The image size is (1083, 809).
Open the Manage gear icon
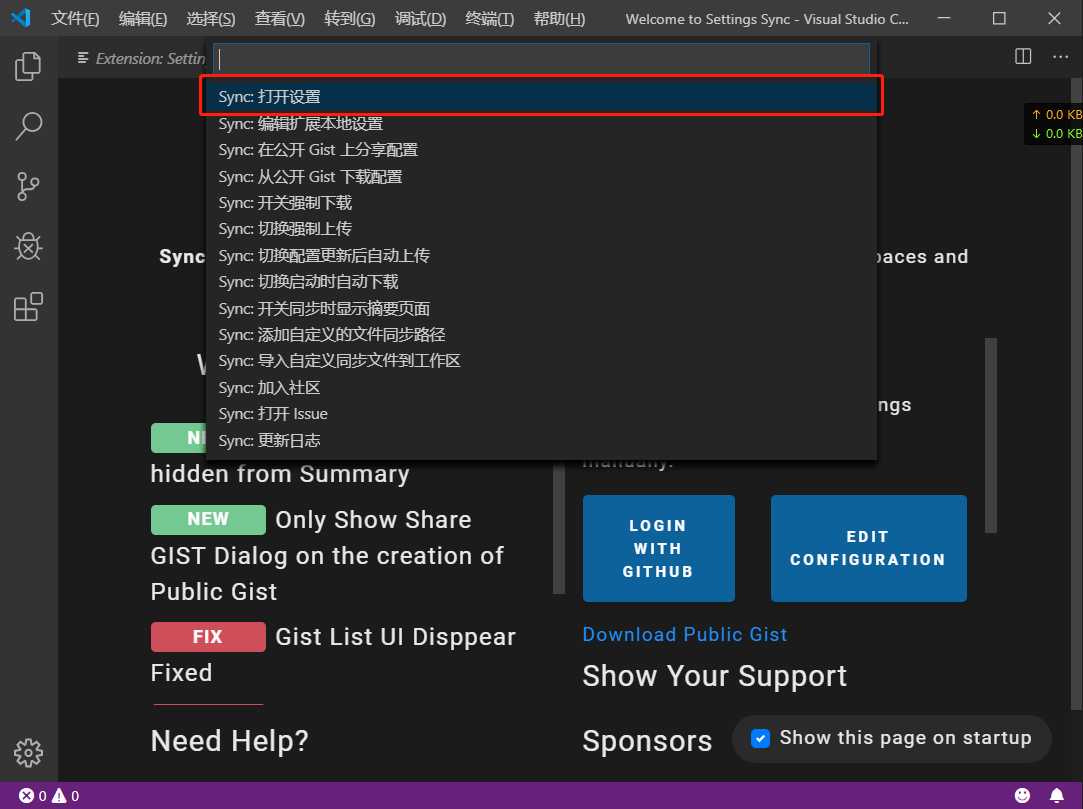[x=28, y=752]
